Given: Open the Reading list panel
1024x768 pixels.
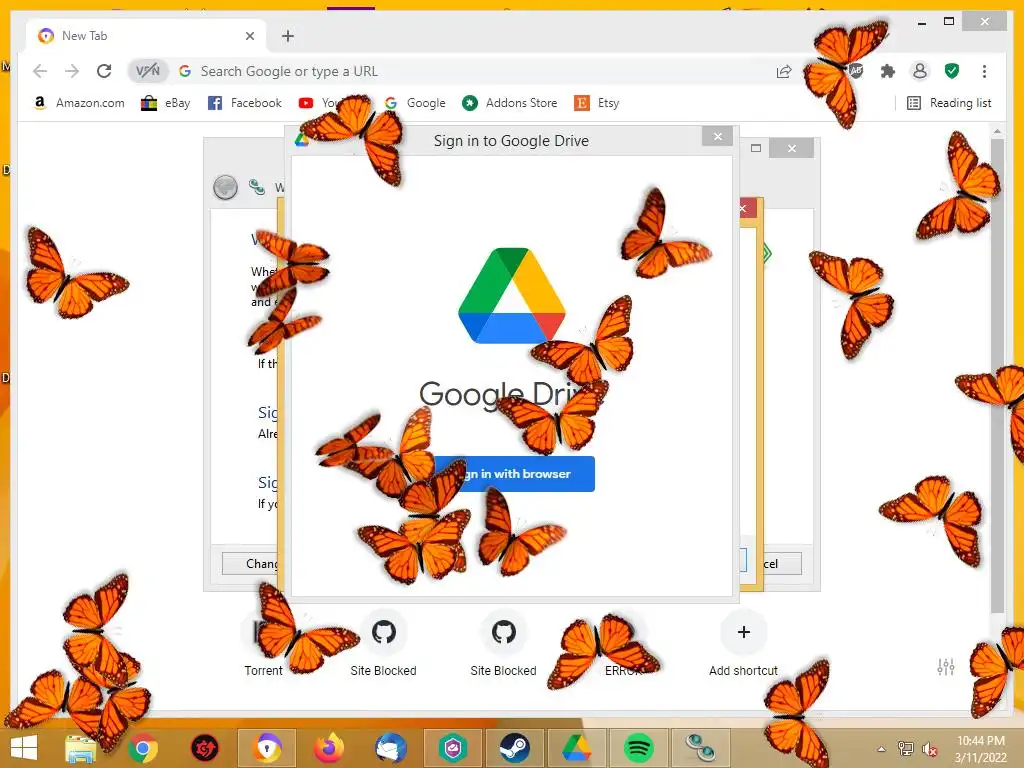Looking at the screenshot, I should (949, 103).
